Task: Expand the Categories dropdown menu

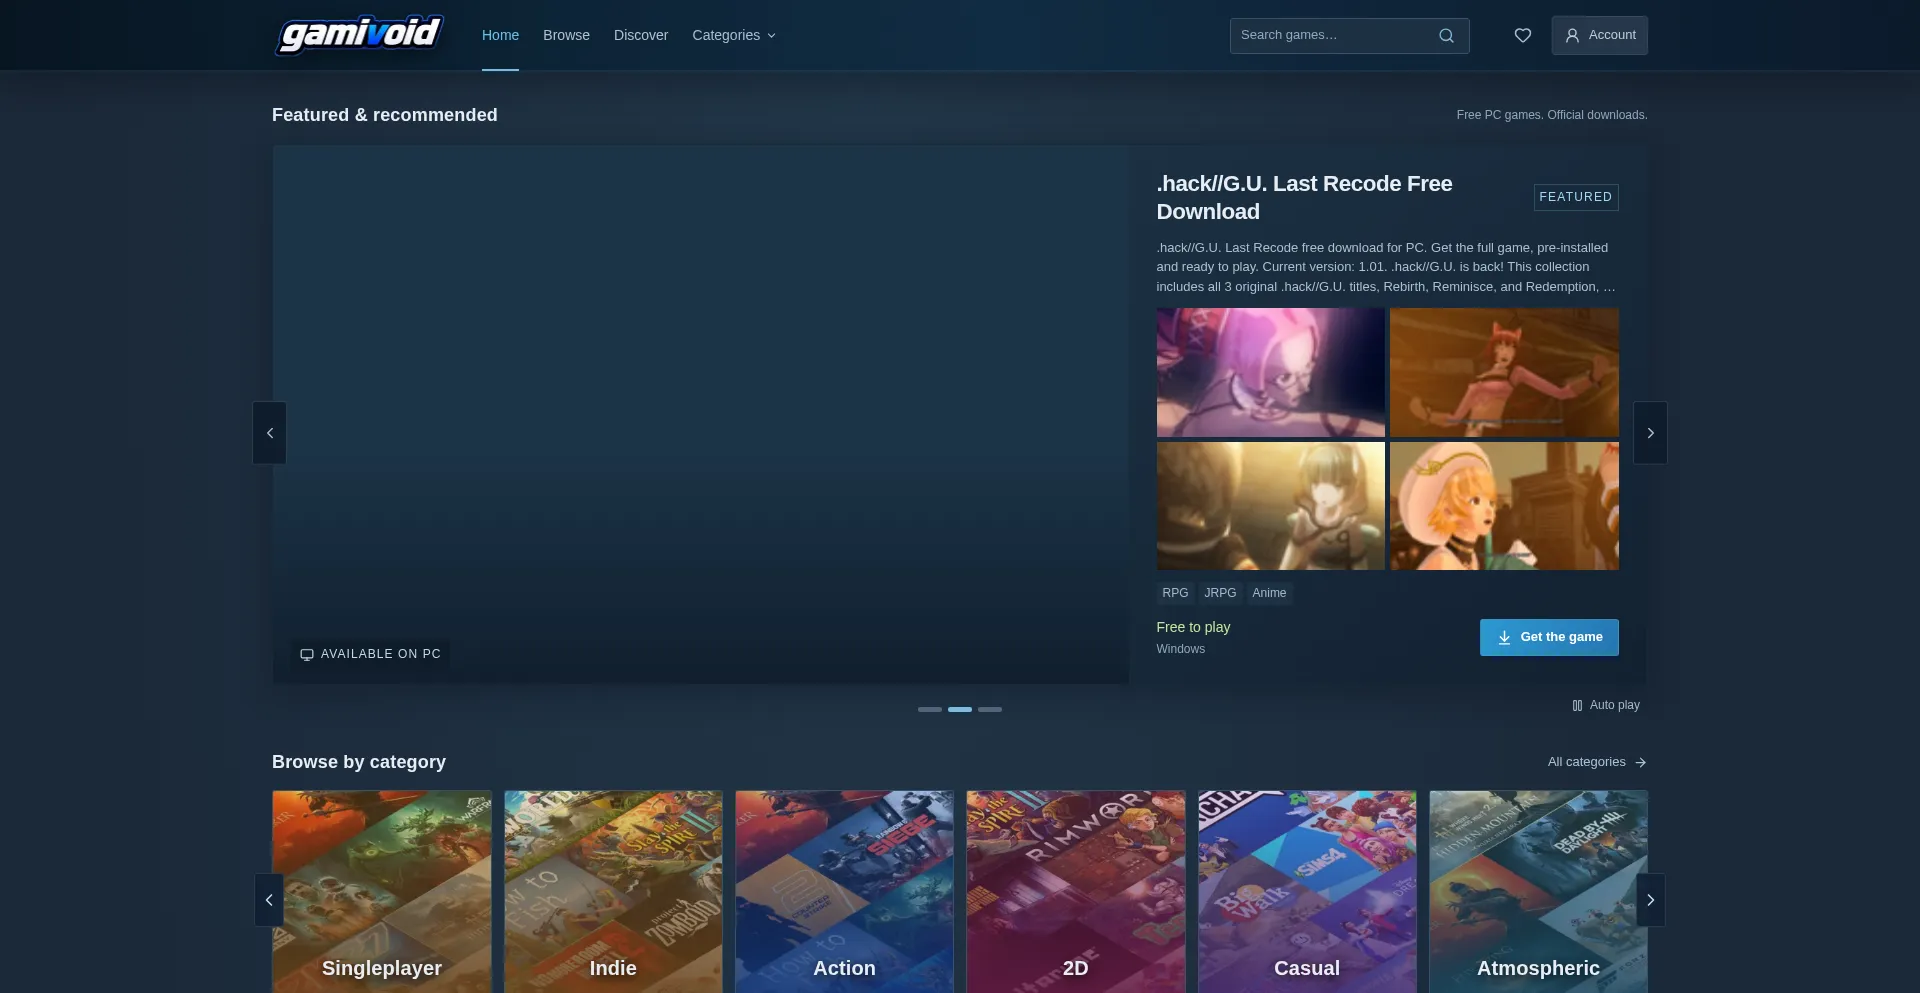Action: (x=734, y=35)
